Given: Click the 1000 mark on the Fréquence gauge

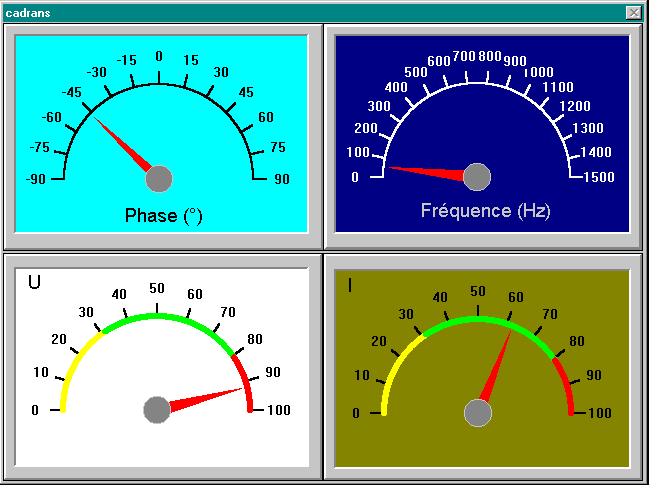Looking at the screenshot, I should pos(538,72).
